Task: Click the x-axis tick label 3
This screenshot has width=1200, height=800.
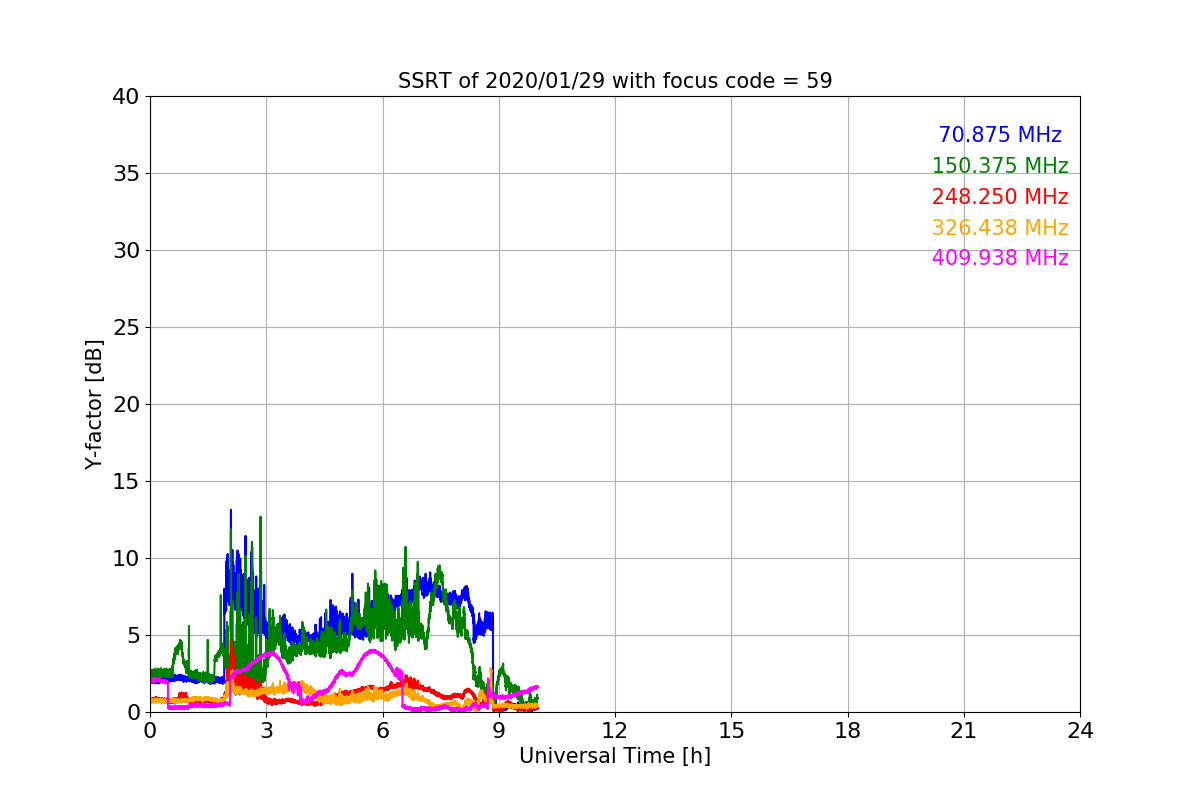Action: pos(266,731)
